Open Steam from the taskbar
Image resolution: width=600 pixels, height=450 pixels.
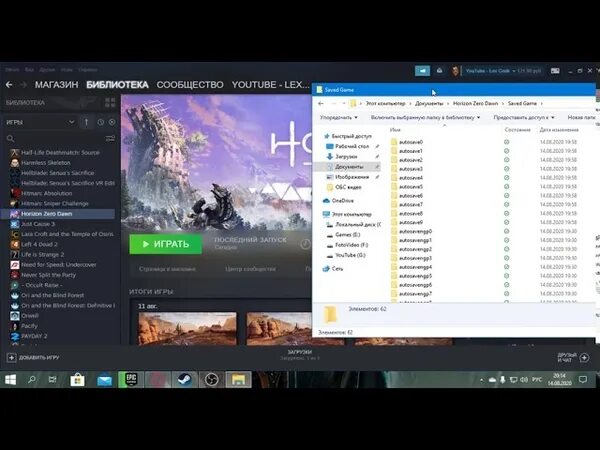pyautogui.click(x=184, y=380)
